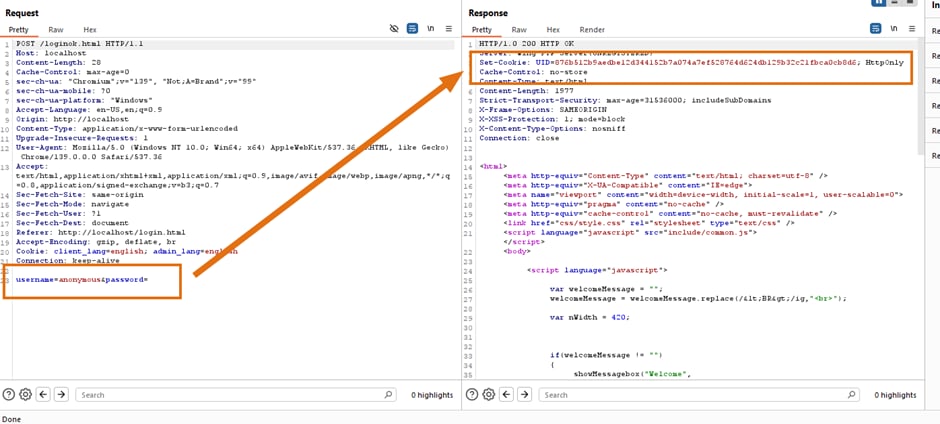This screenshot has width=940, height=424.
Task: Switch Request view to Raw tab
Action: [56, 30]
